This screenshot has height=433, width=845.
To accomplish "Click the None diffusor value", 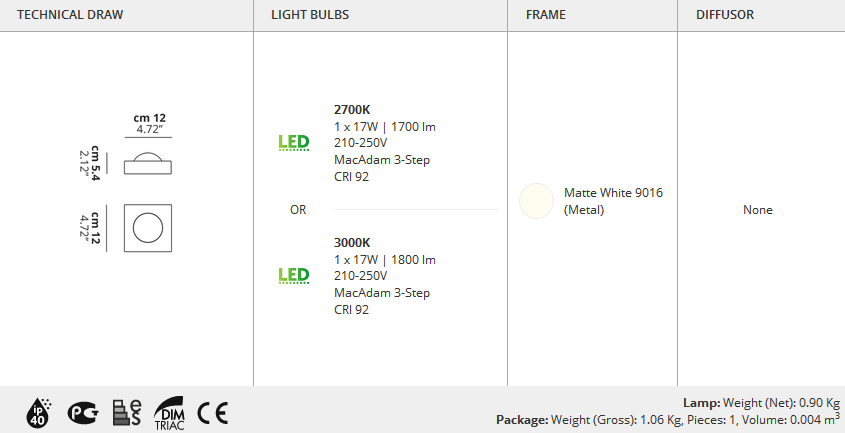I will [758, 210].
